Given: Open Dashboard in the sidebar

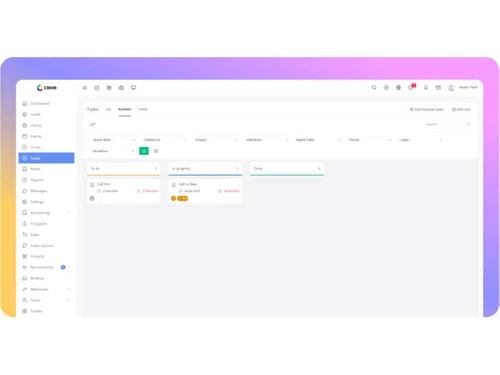Looking at the screenshot, I should pyautogui.click(x=46, y=104).
